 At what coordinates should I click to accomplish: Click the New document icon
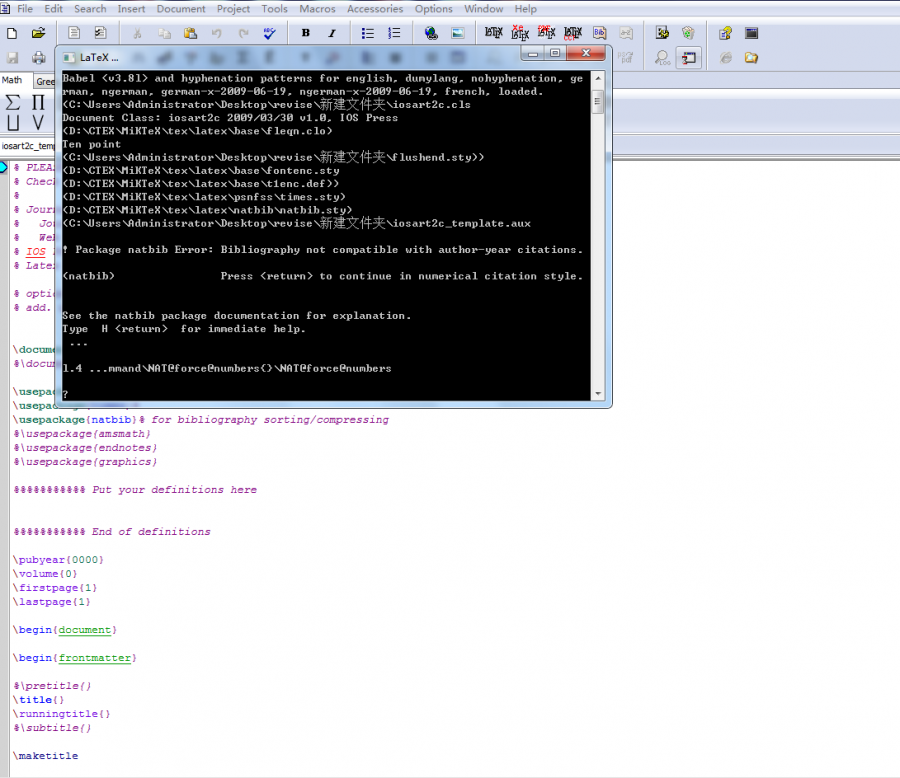[x=13, y=33]
